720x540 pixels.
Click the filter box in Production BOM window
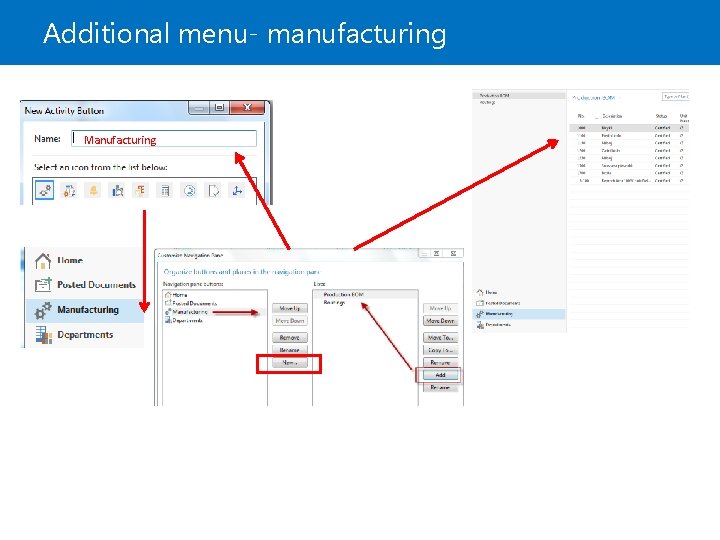[x=675, y=96]
